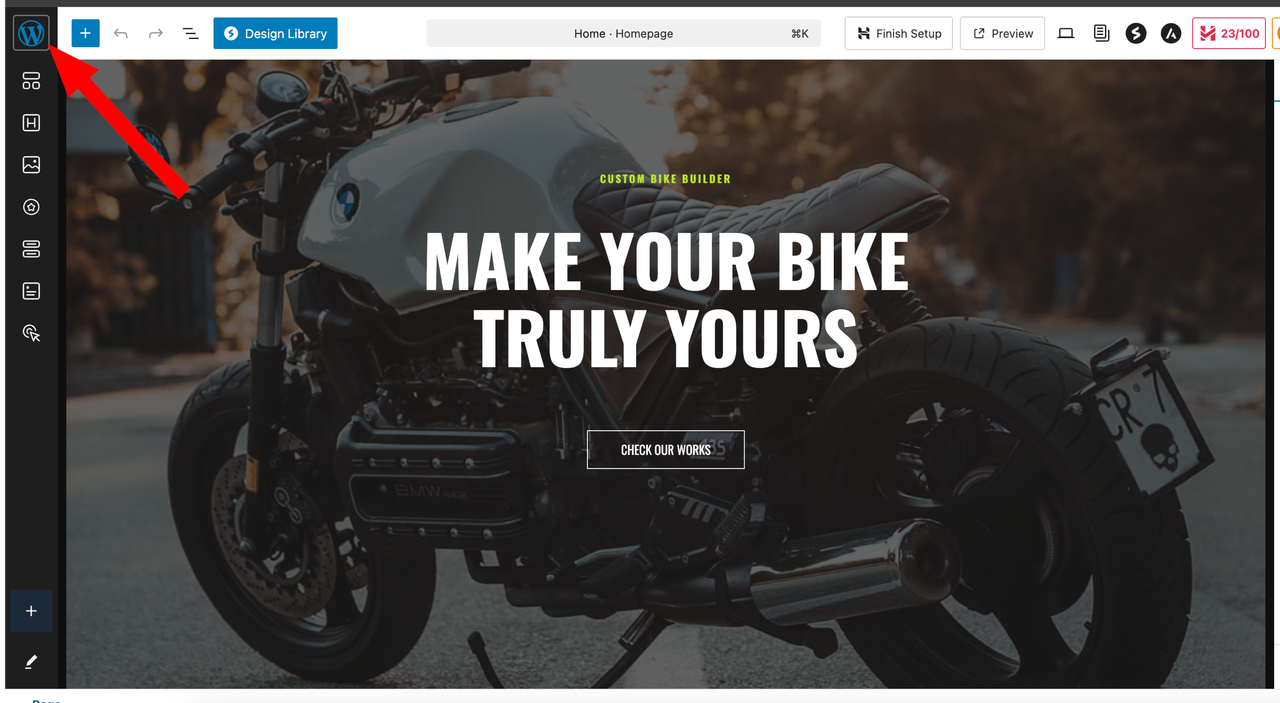Screen dimensions: 1280x703
Task: Click the WordPress logo to exit editor
Action: click(31, 33)
